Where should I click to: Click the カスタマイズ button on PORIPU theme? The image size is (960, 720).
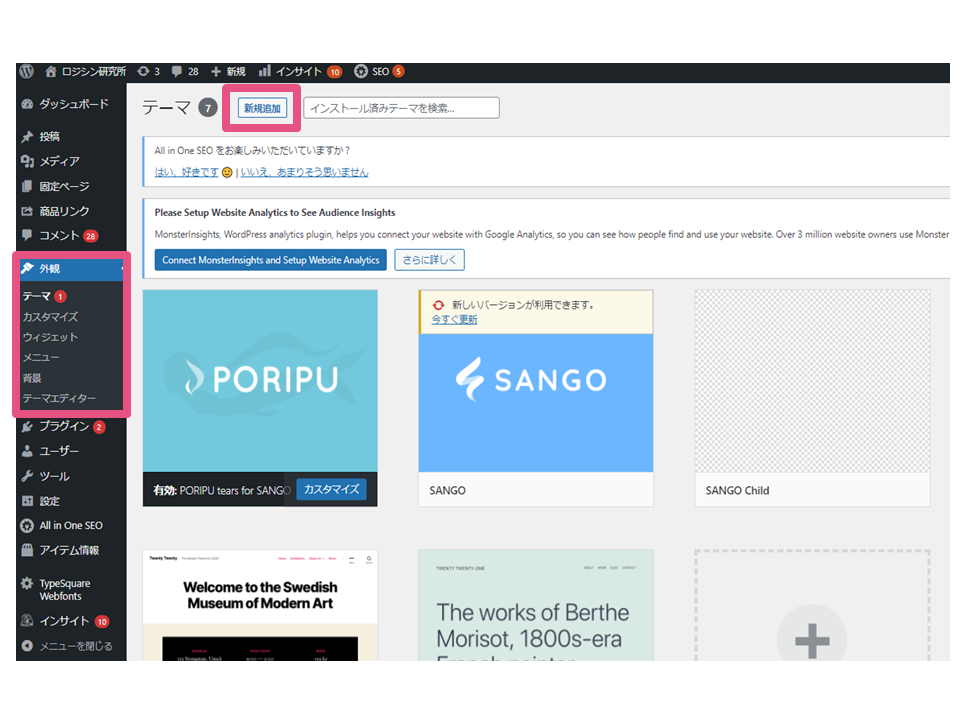[x=331, y=489]
